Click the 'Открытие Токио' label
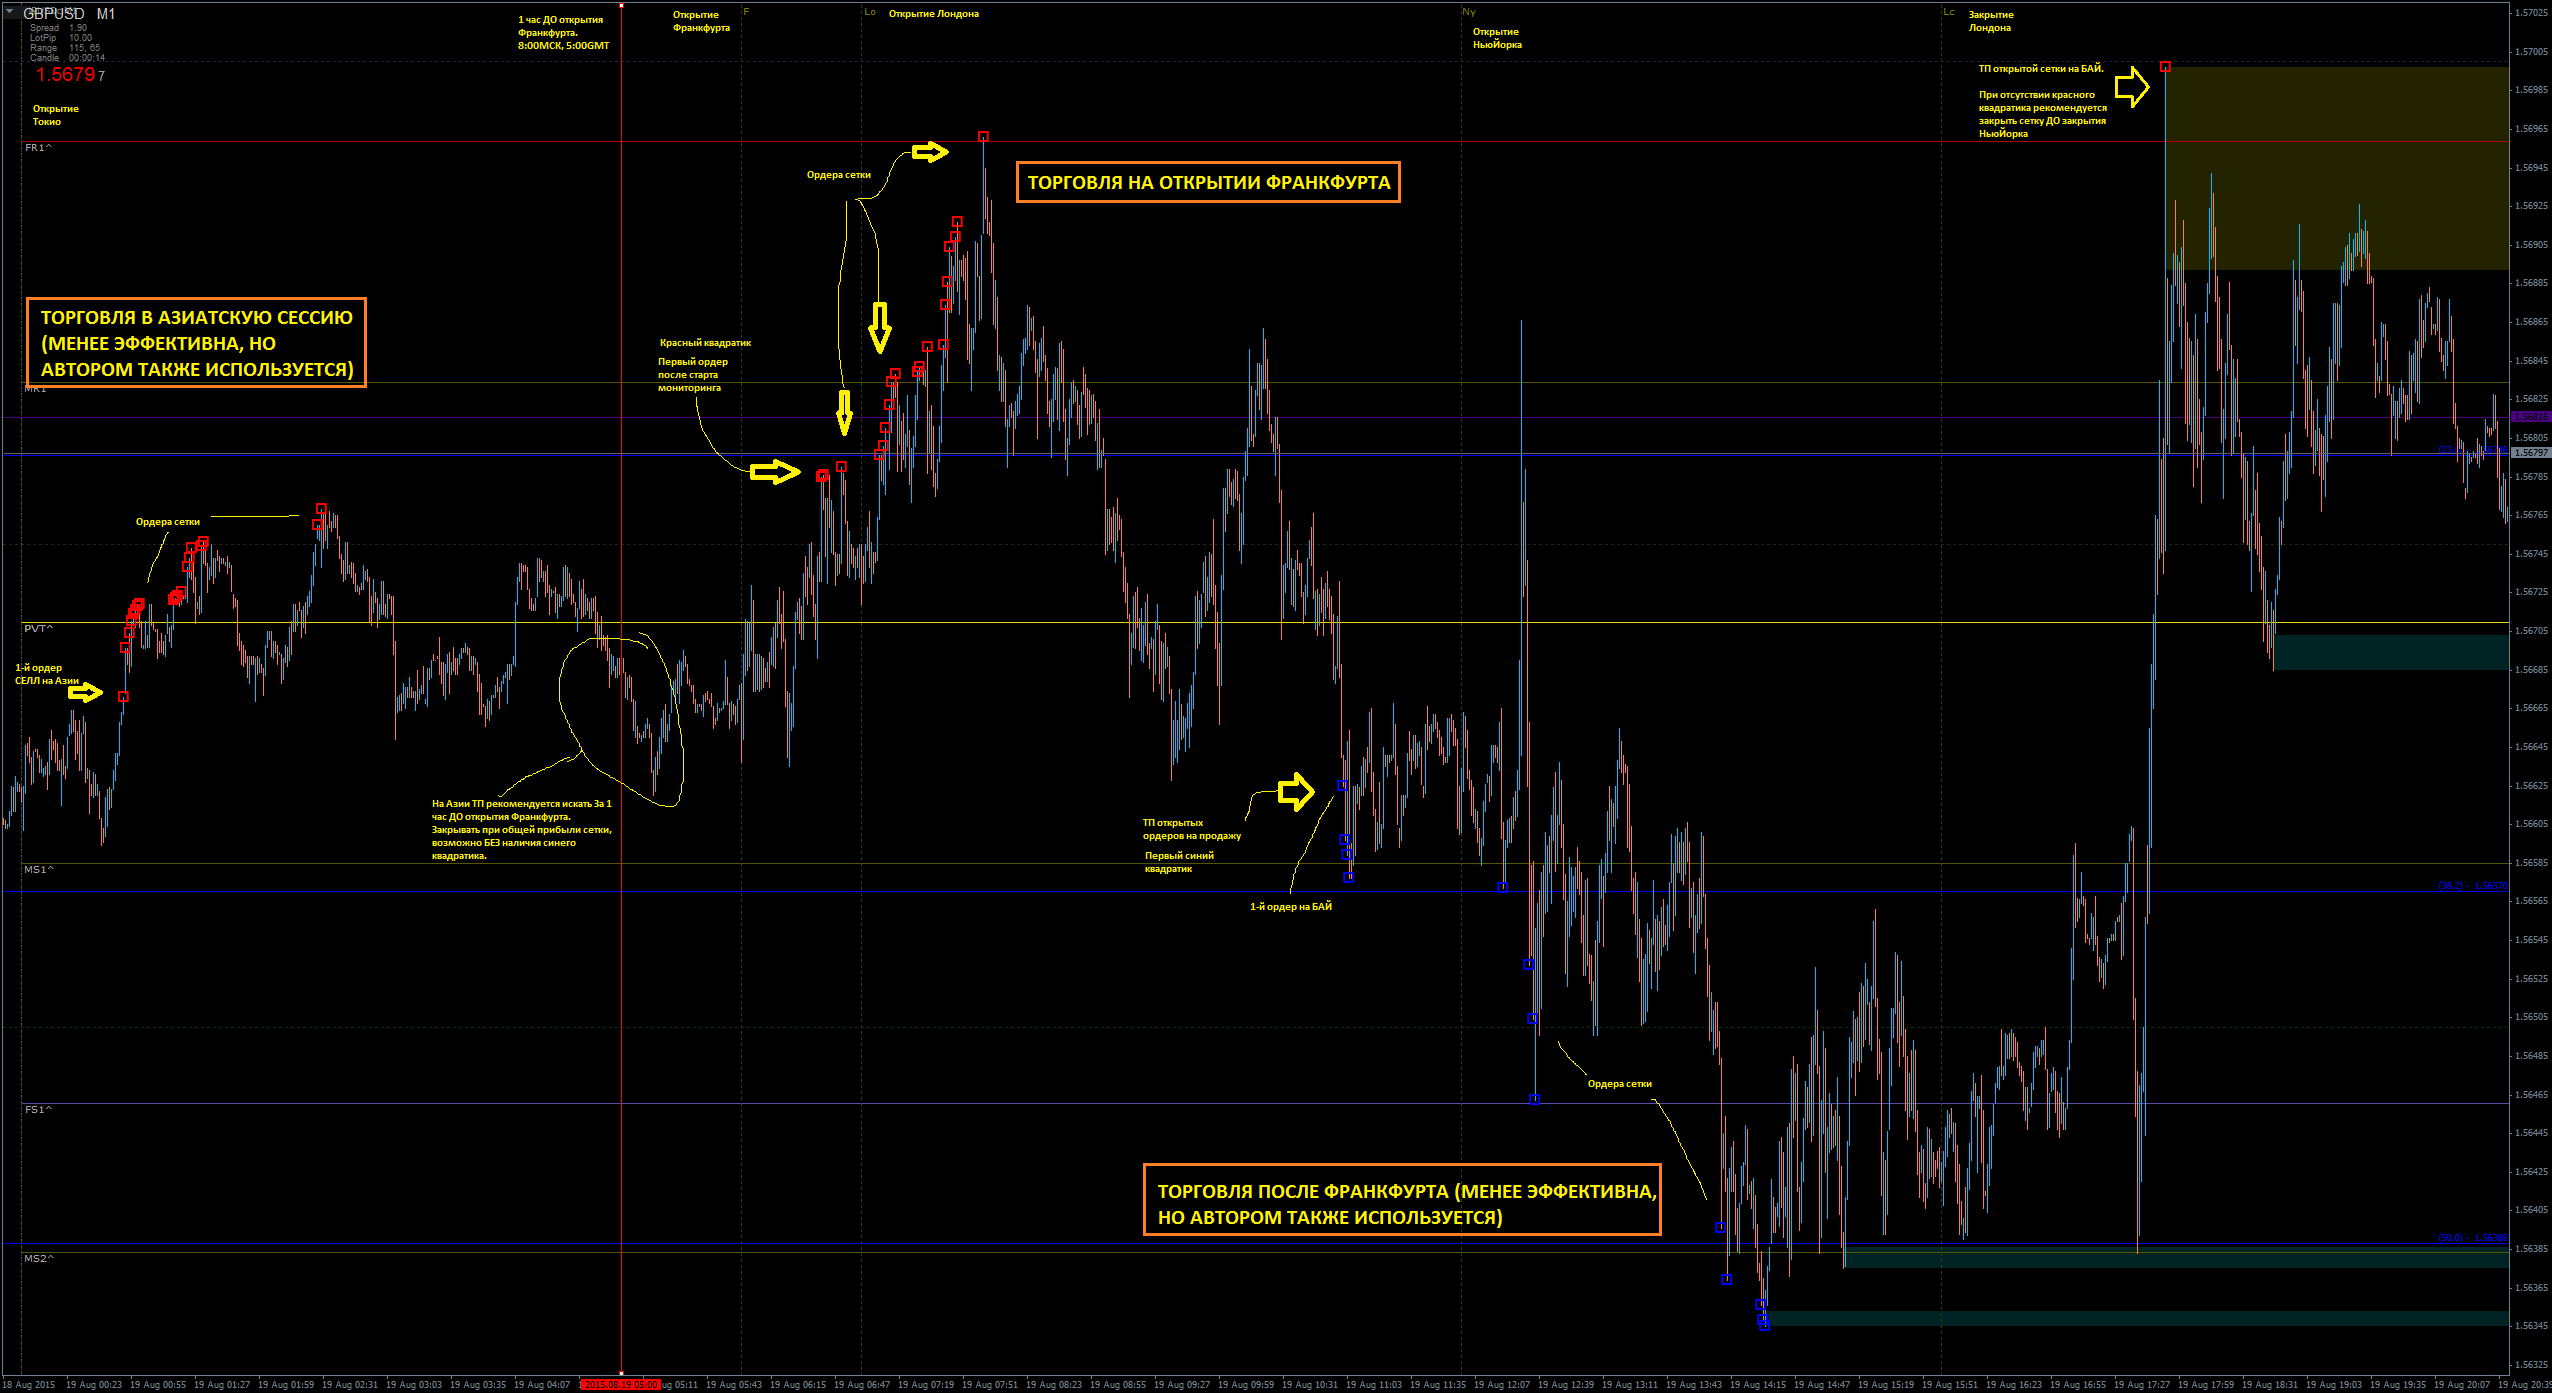Screen dimensions: 2552x1393 pos(56,115)
